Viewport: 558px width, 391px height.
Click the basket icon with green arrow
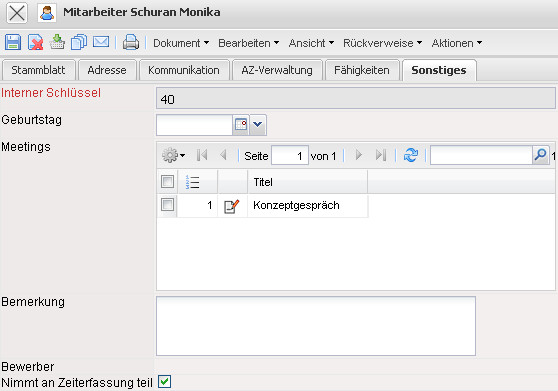pos(57,42)
